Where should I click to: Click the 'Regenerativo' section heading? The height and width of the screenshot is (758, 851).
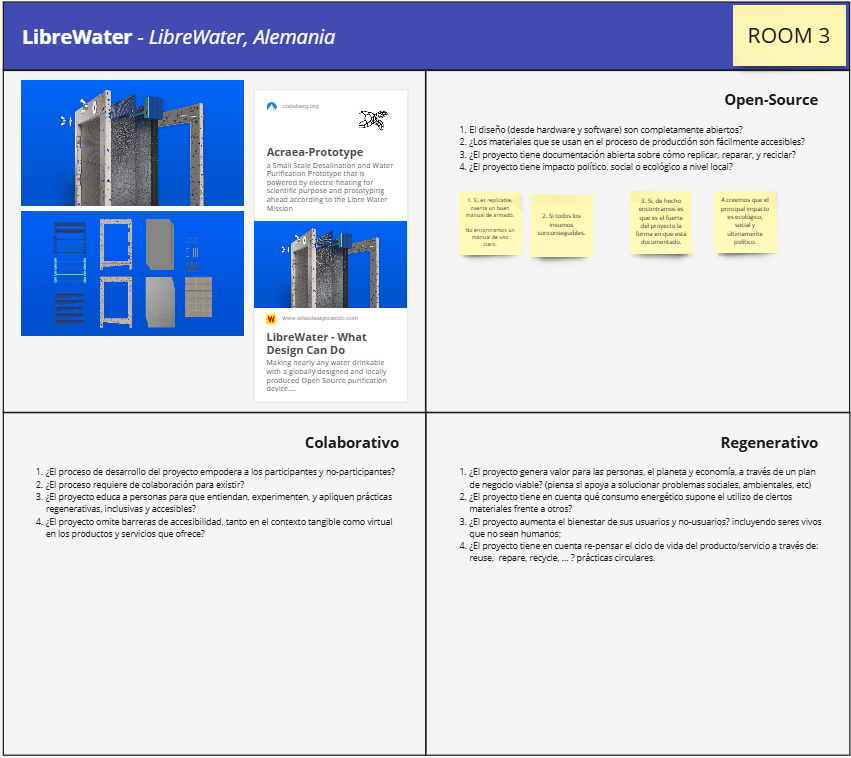click(769, 443)
